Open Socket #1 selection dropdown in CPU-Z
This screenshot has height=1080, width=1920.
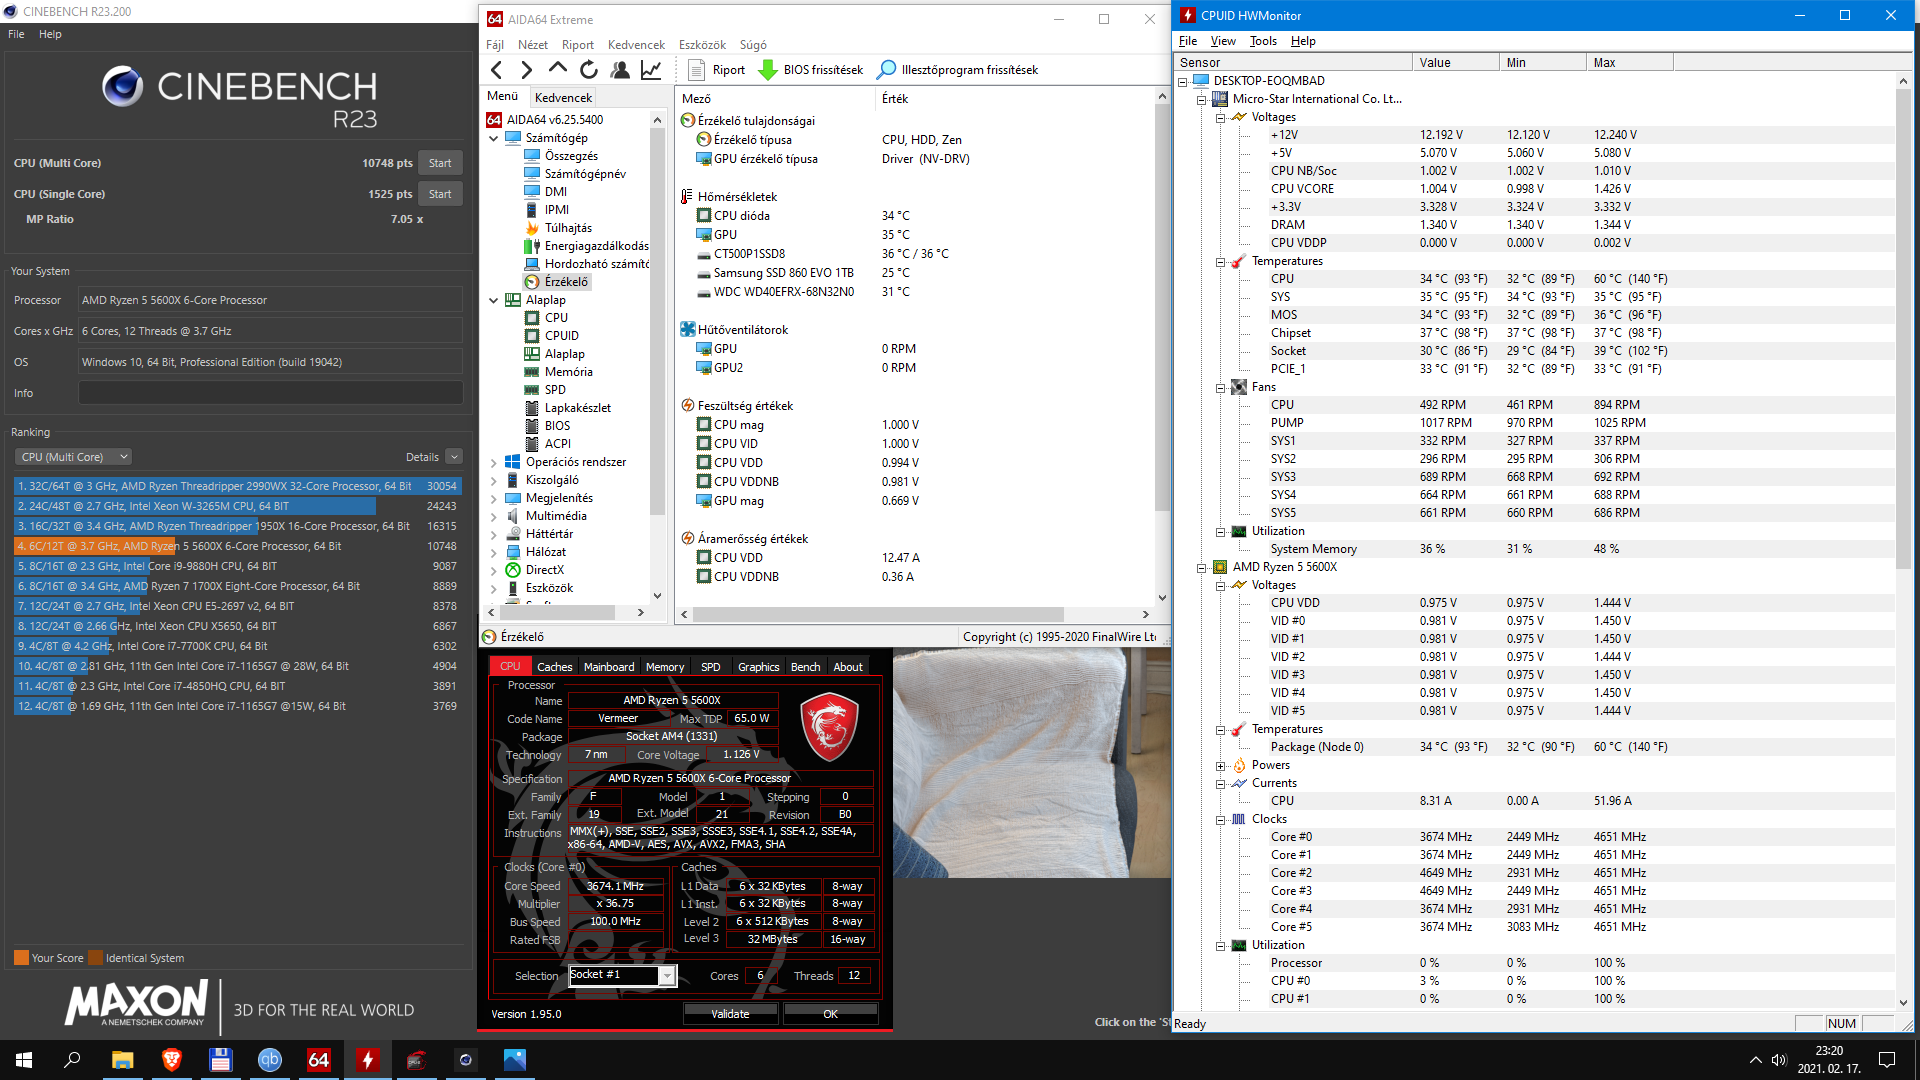[x=667, y=976]
